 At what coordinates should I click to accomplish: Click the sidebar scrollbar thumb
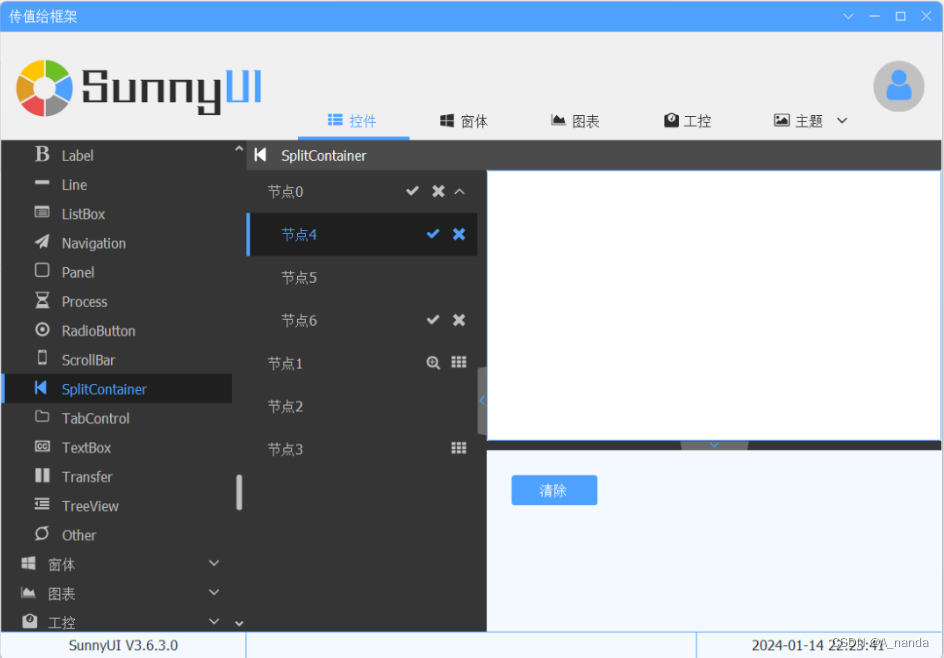coord(239,492)
